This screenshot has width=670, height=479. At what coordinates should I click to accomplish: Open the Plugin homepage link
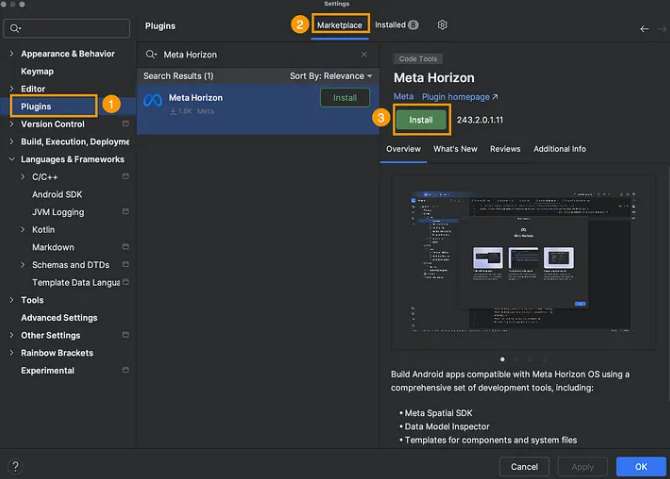tap(460, 97)
